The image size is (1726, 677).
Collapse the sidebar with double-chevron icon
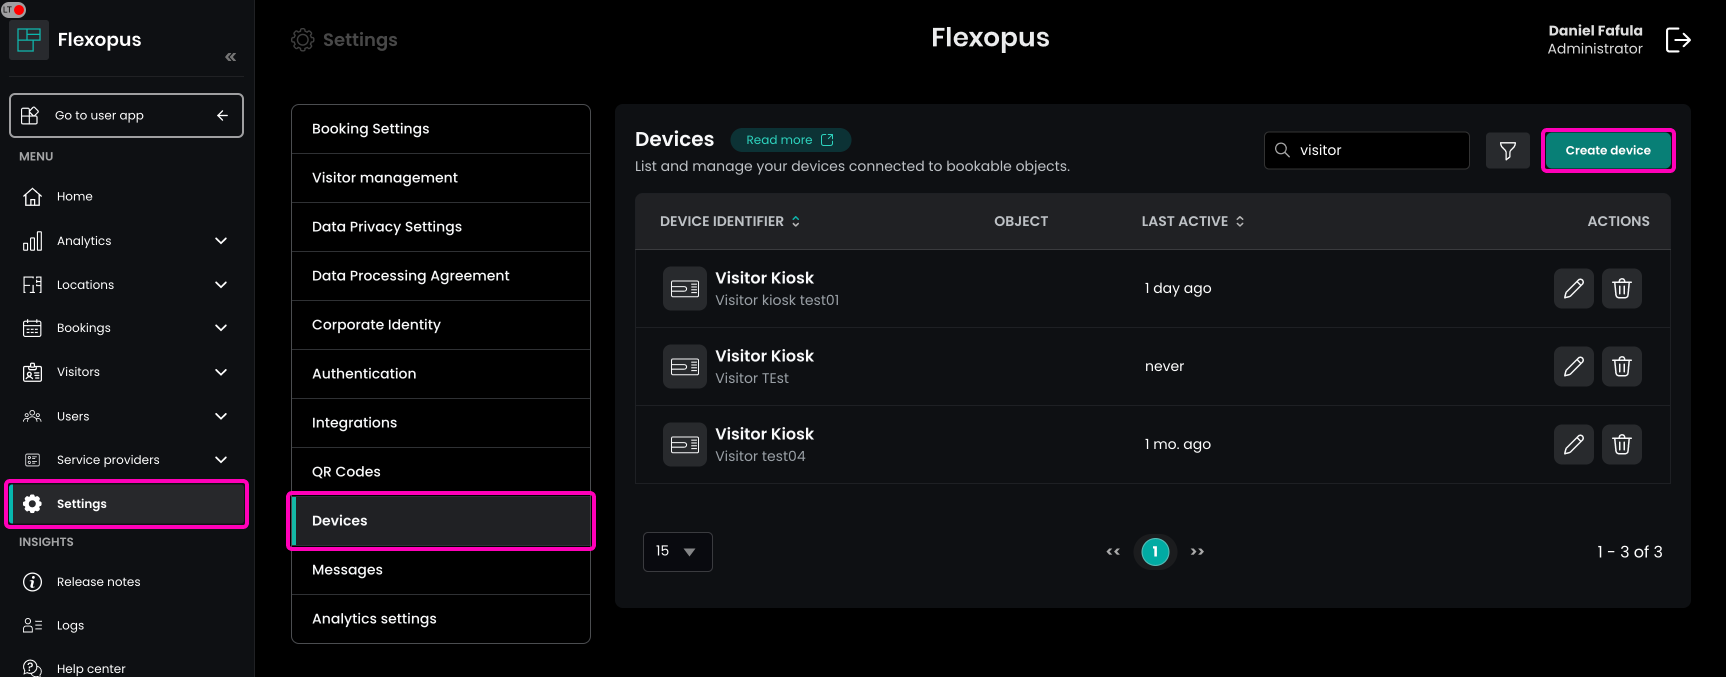230,57
